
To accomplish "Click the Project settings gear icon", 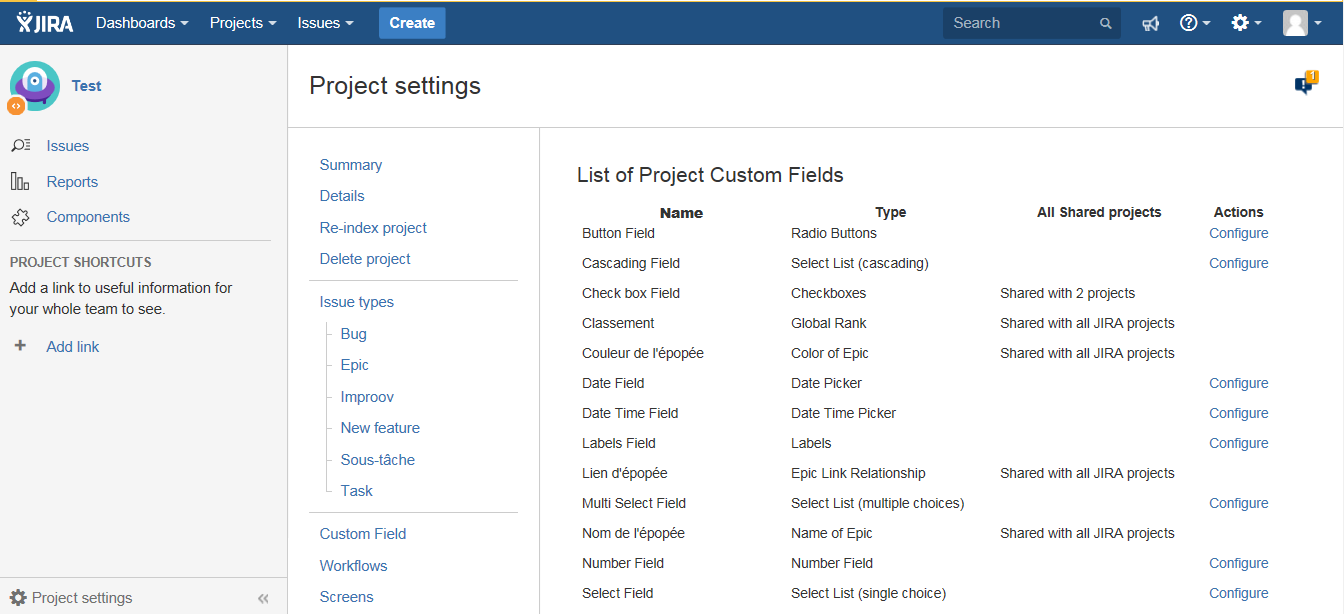I will (x=18, y=597).
